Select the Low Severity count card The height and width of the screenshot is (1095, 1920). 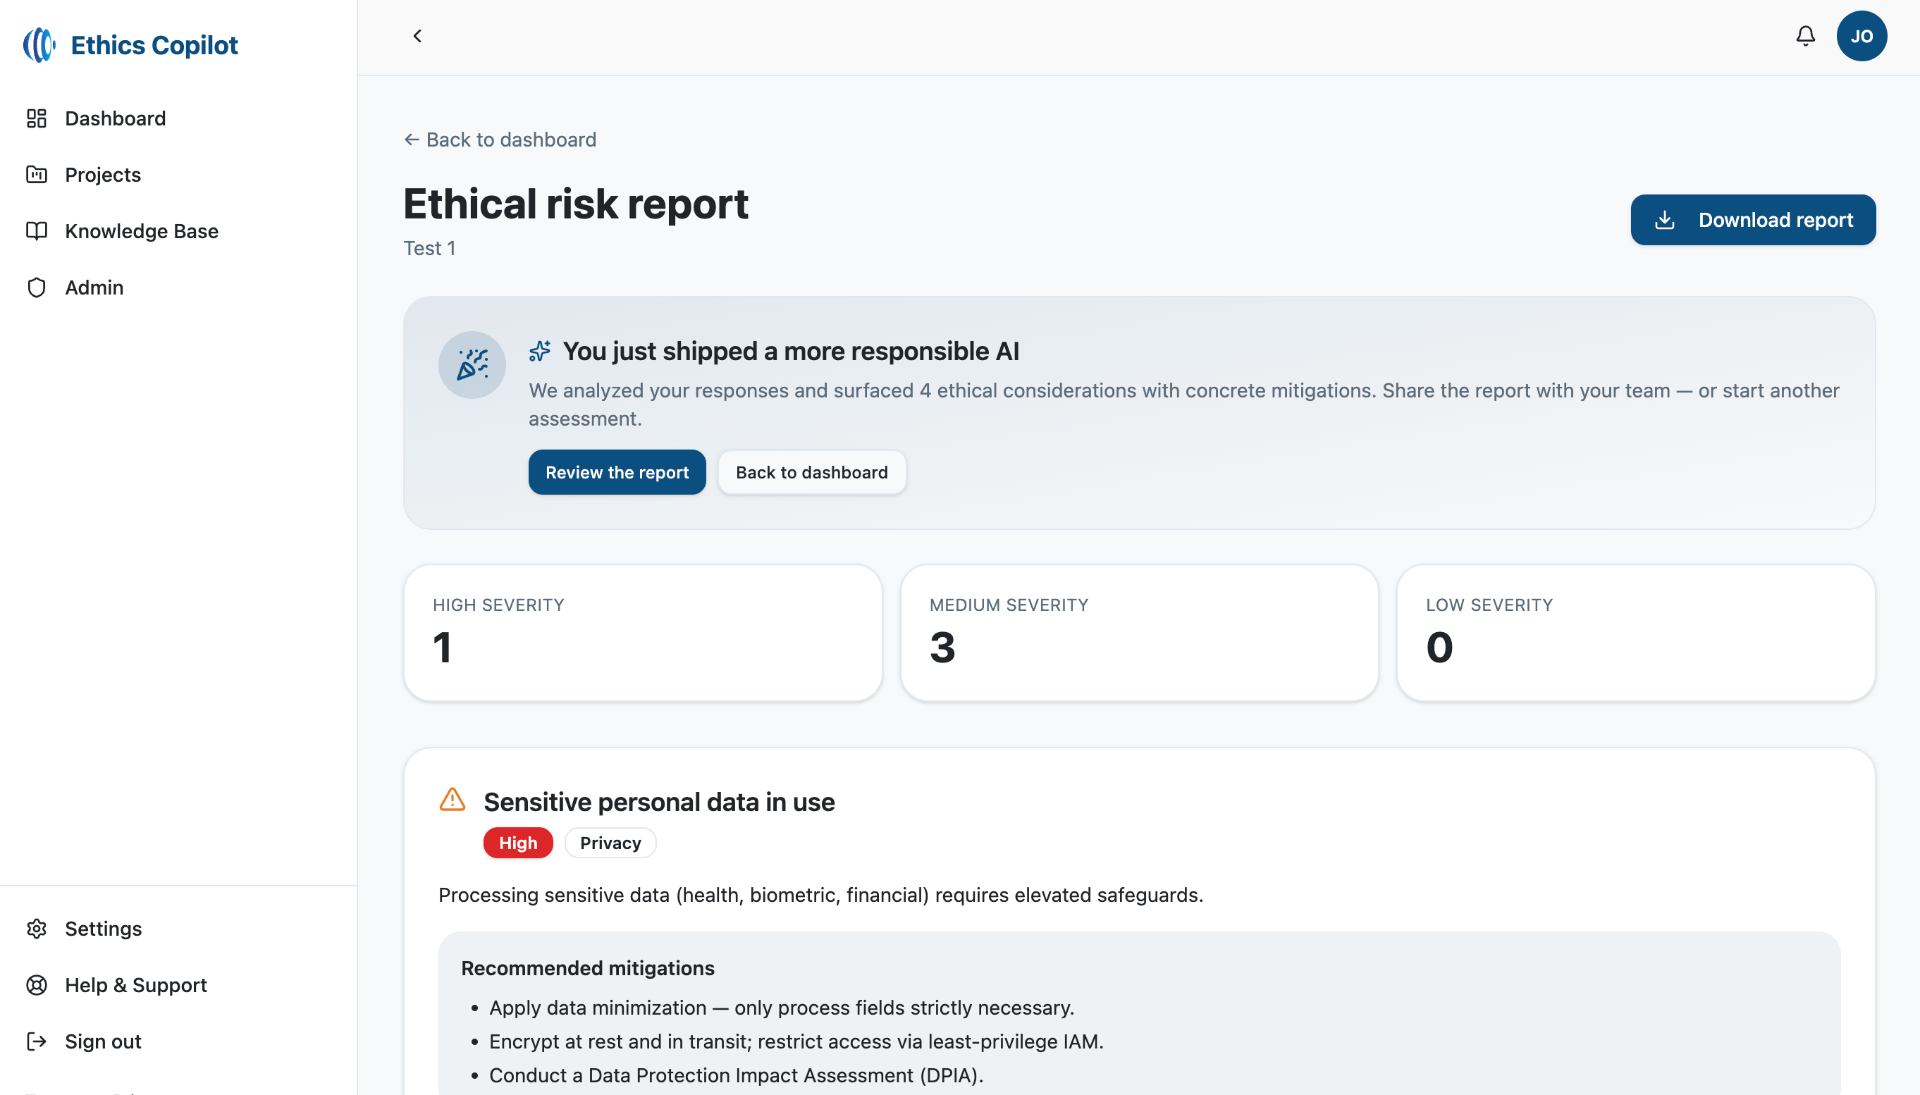click(1635, 633)
